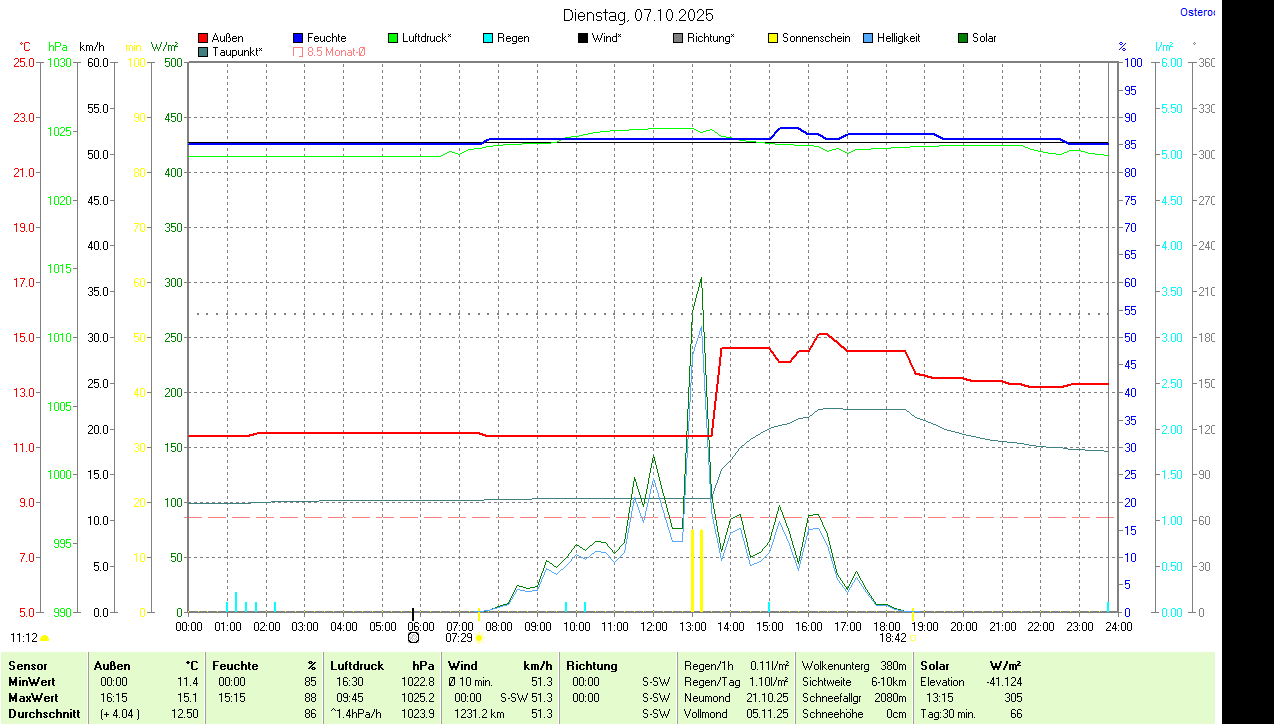
Task: Click the sunset icon next to 18:42
Action: 912,637
